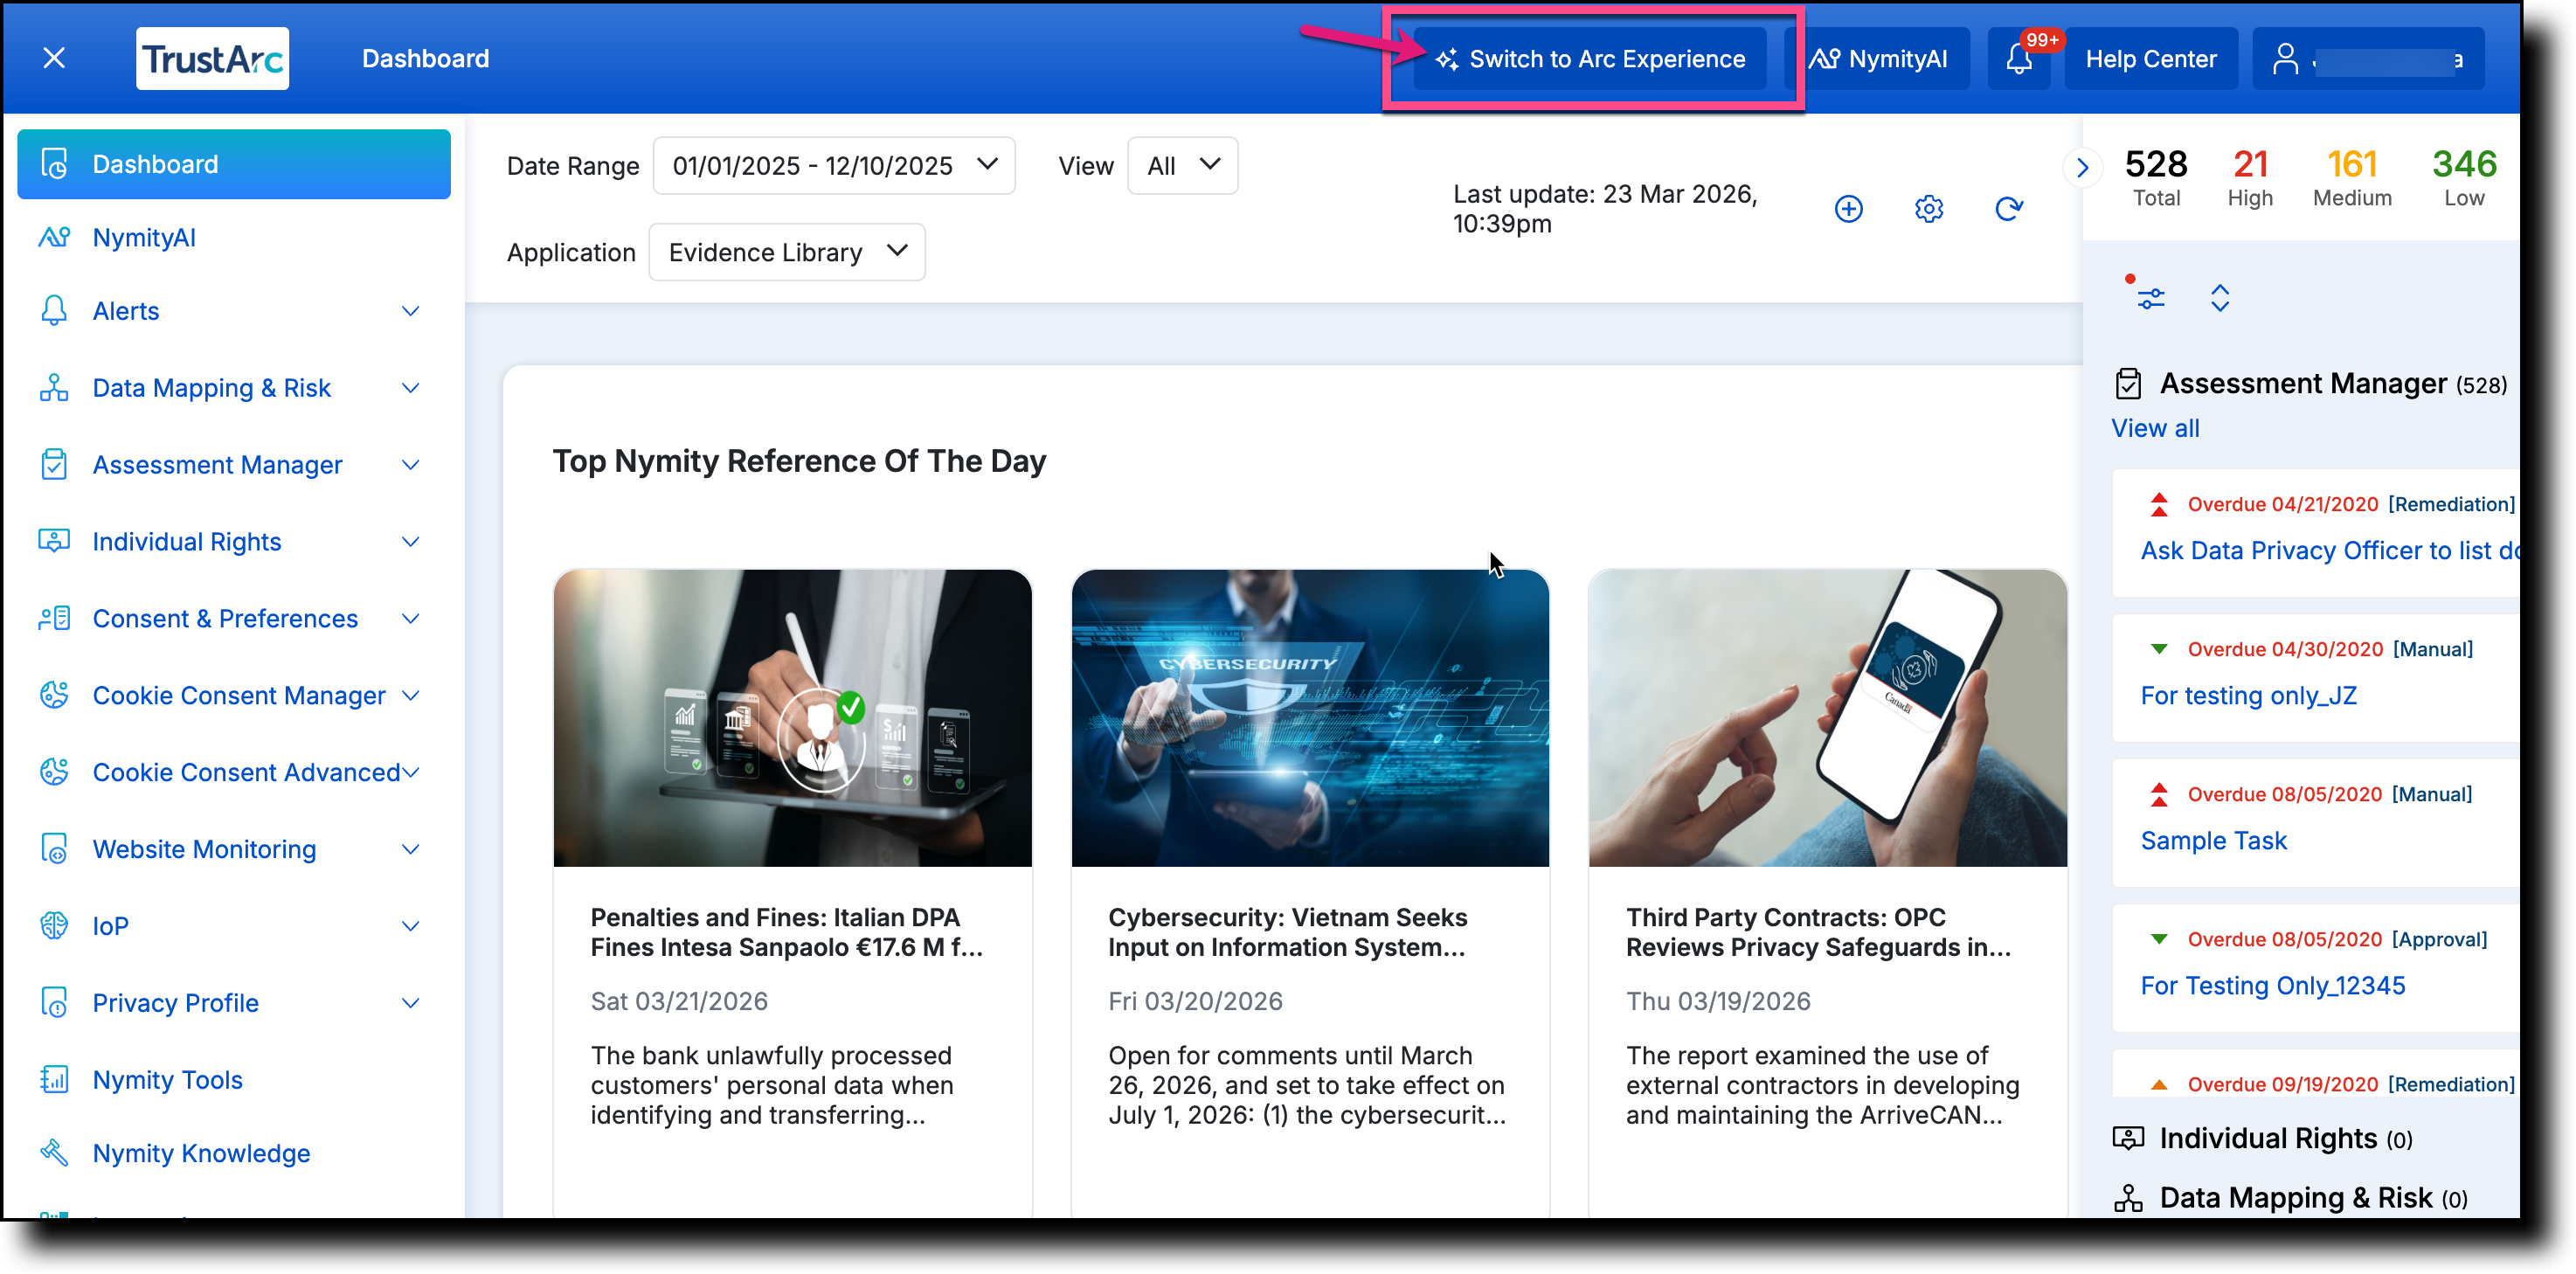Click the View all link under Assessment Manager
This screenshot has height=1274, width=2576.
[2155, 428]
